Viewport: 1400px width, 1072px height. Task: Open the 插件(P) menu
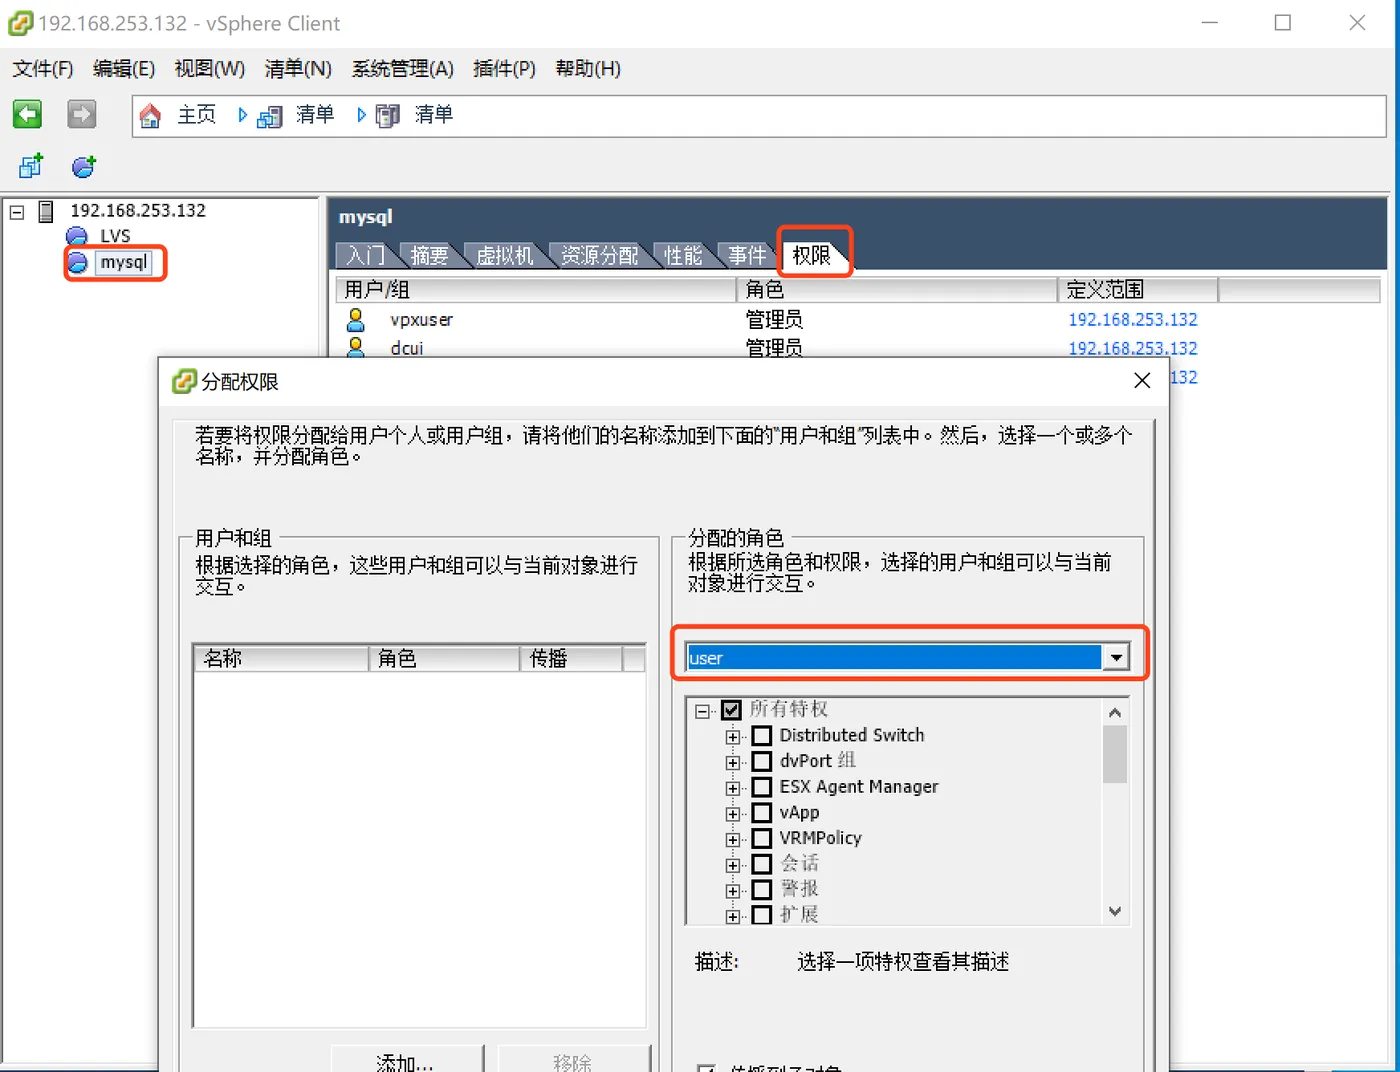click(504, 69)
